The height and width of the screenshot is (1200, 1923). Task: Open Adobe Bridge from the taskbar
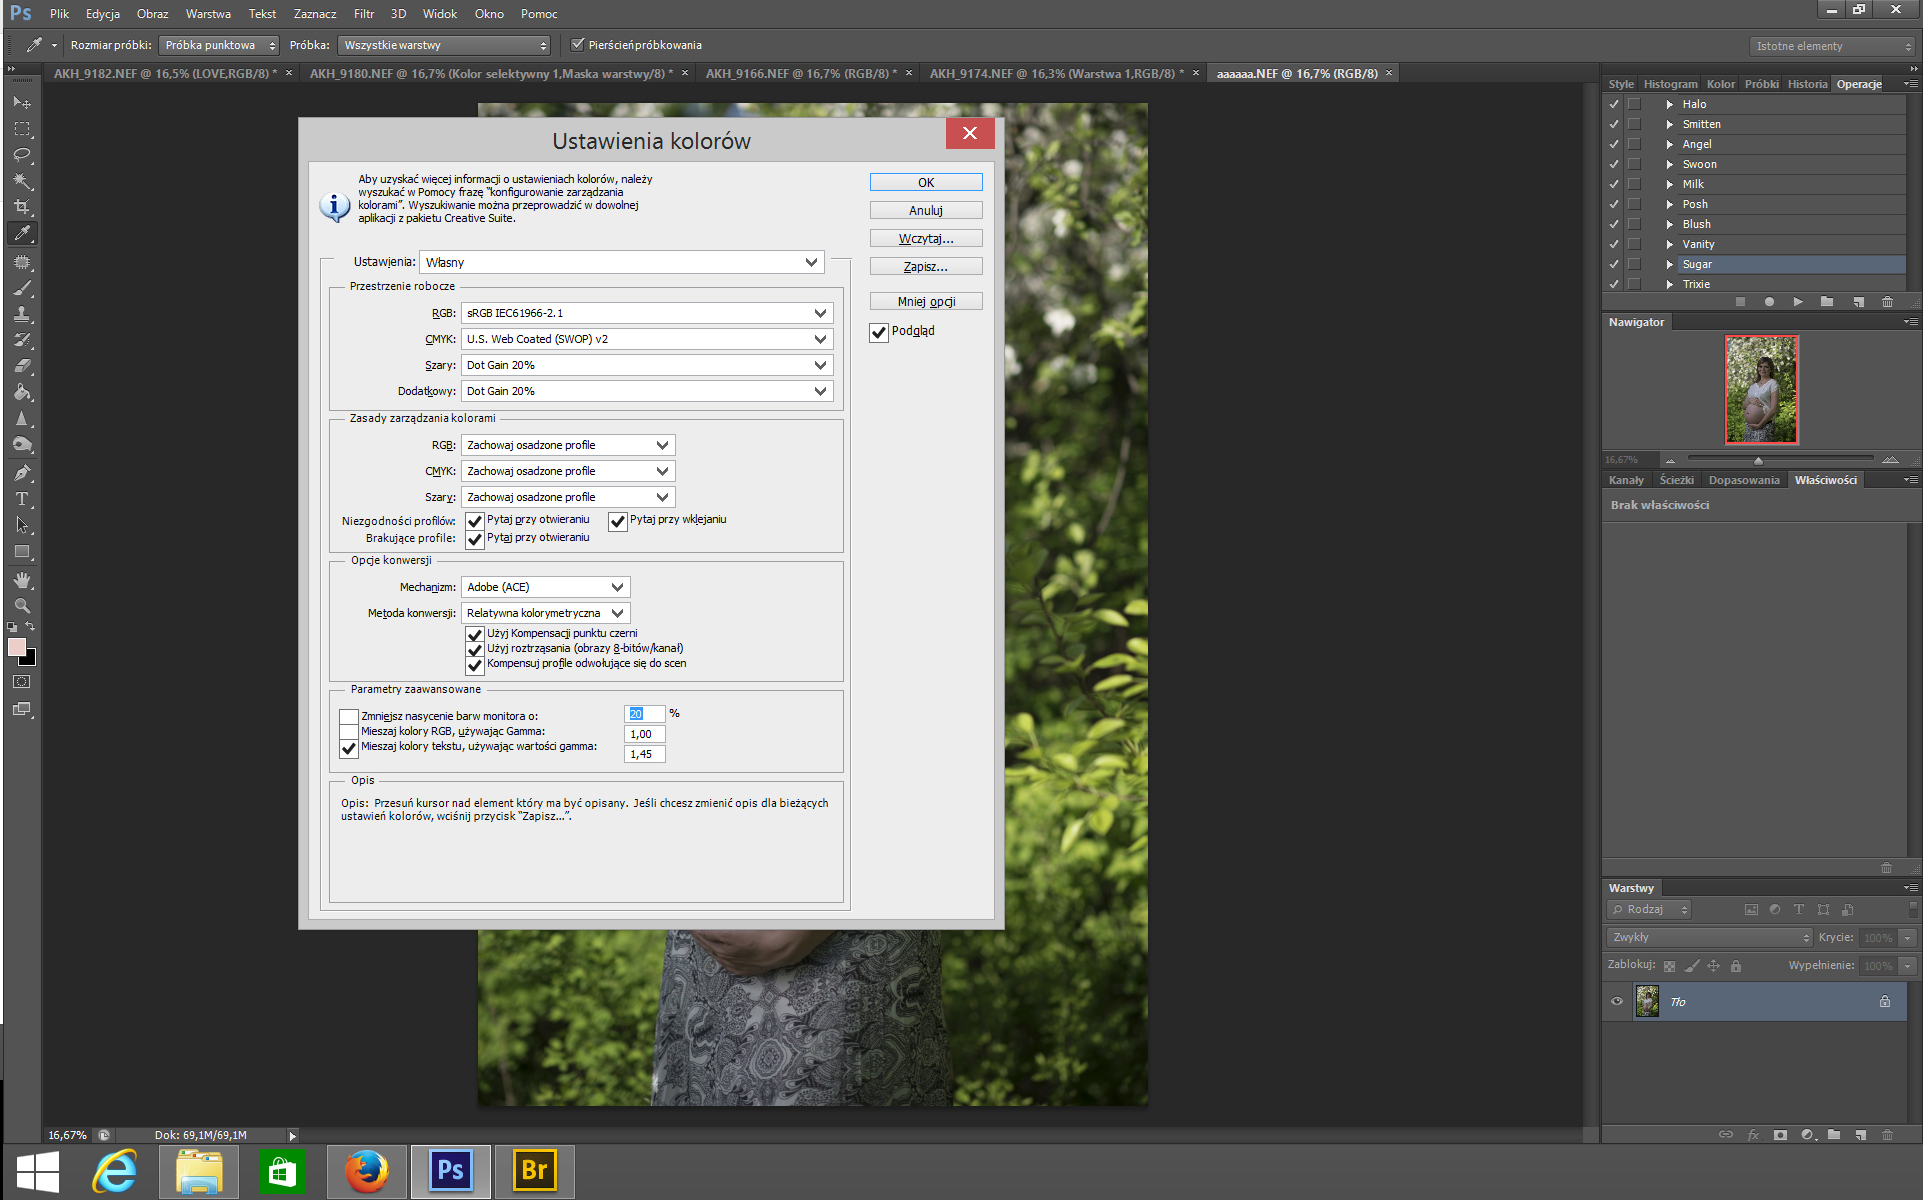(534, 1170)
